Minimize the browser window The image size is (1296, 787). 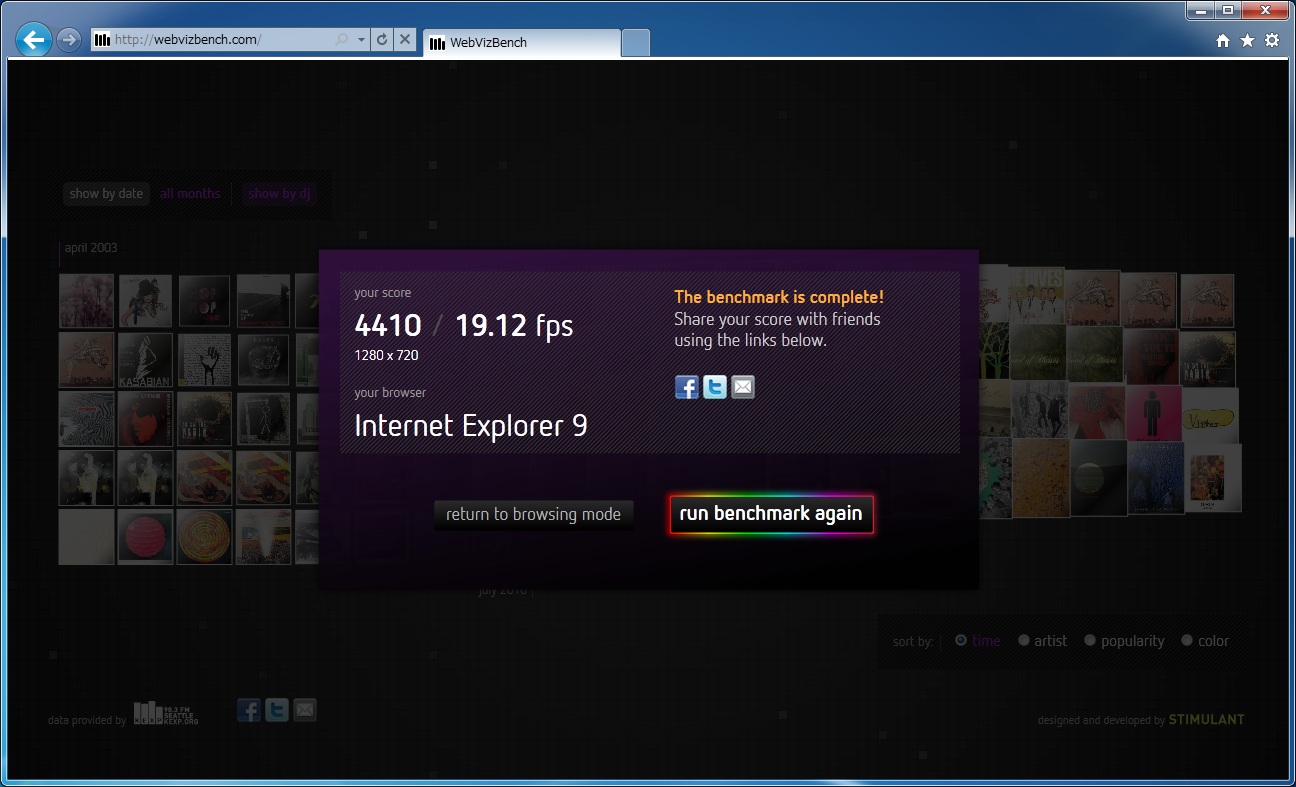pyautogui.click(x=1201, y=10)
